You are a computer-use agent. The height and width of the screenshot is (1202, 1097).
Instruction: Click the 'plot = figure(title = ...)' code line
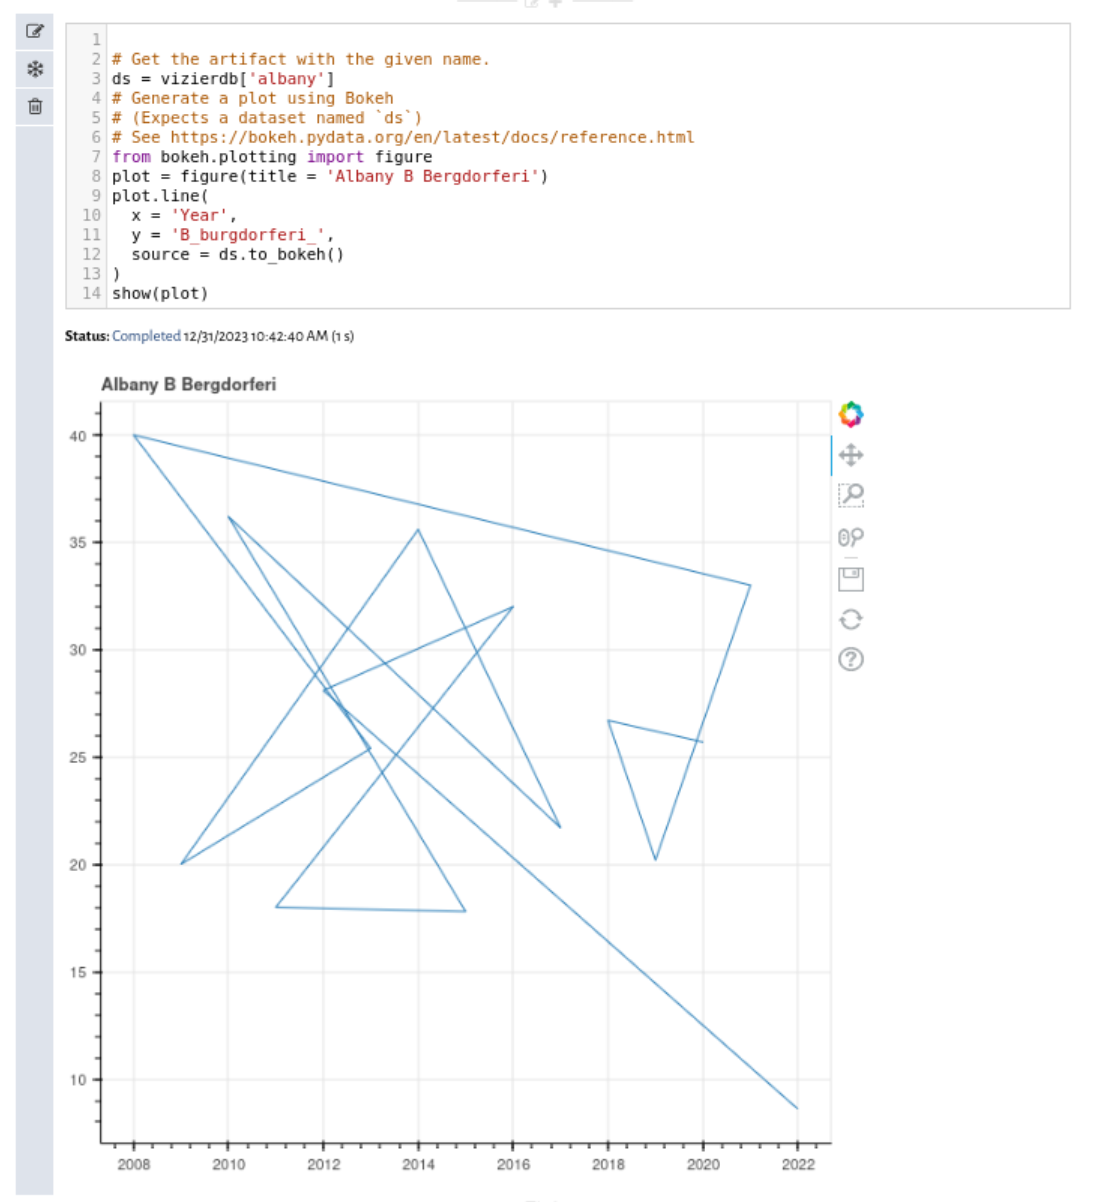coord(330,176)
